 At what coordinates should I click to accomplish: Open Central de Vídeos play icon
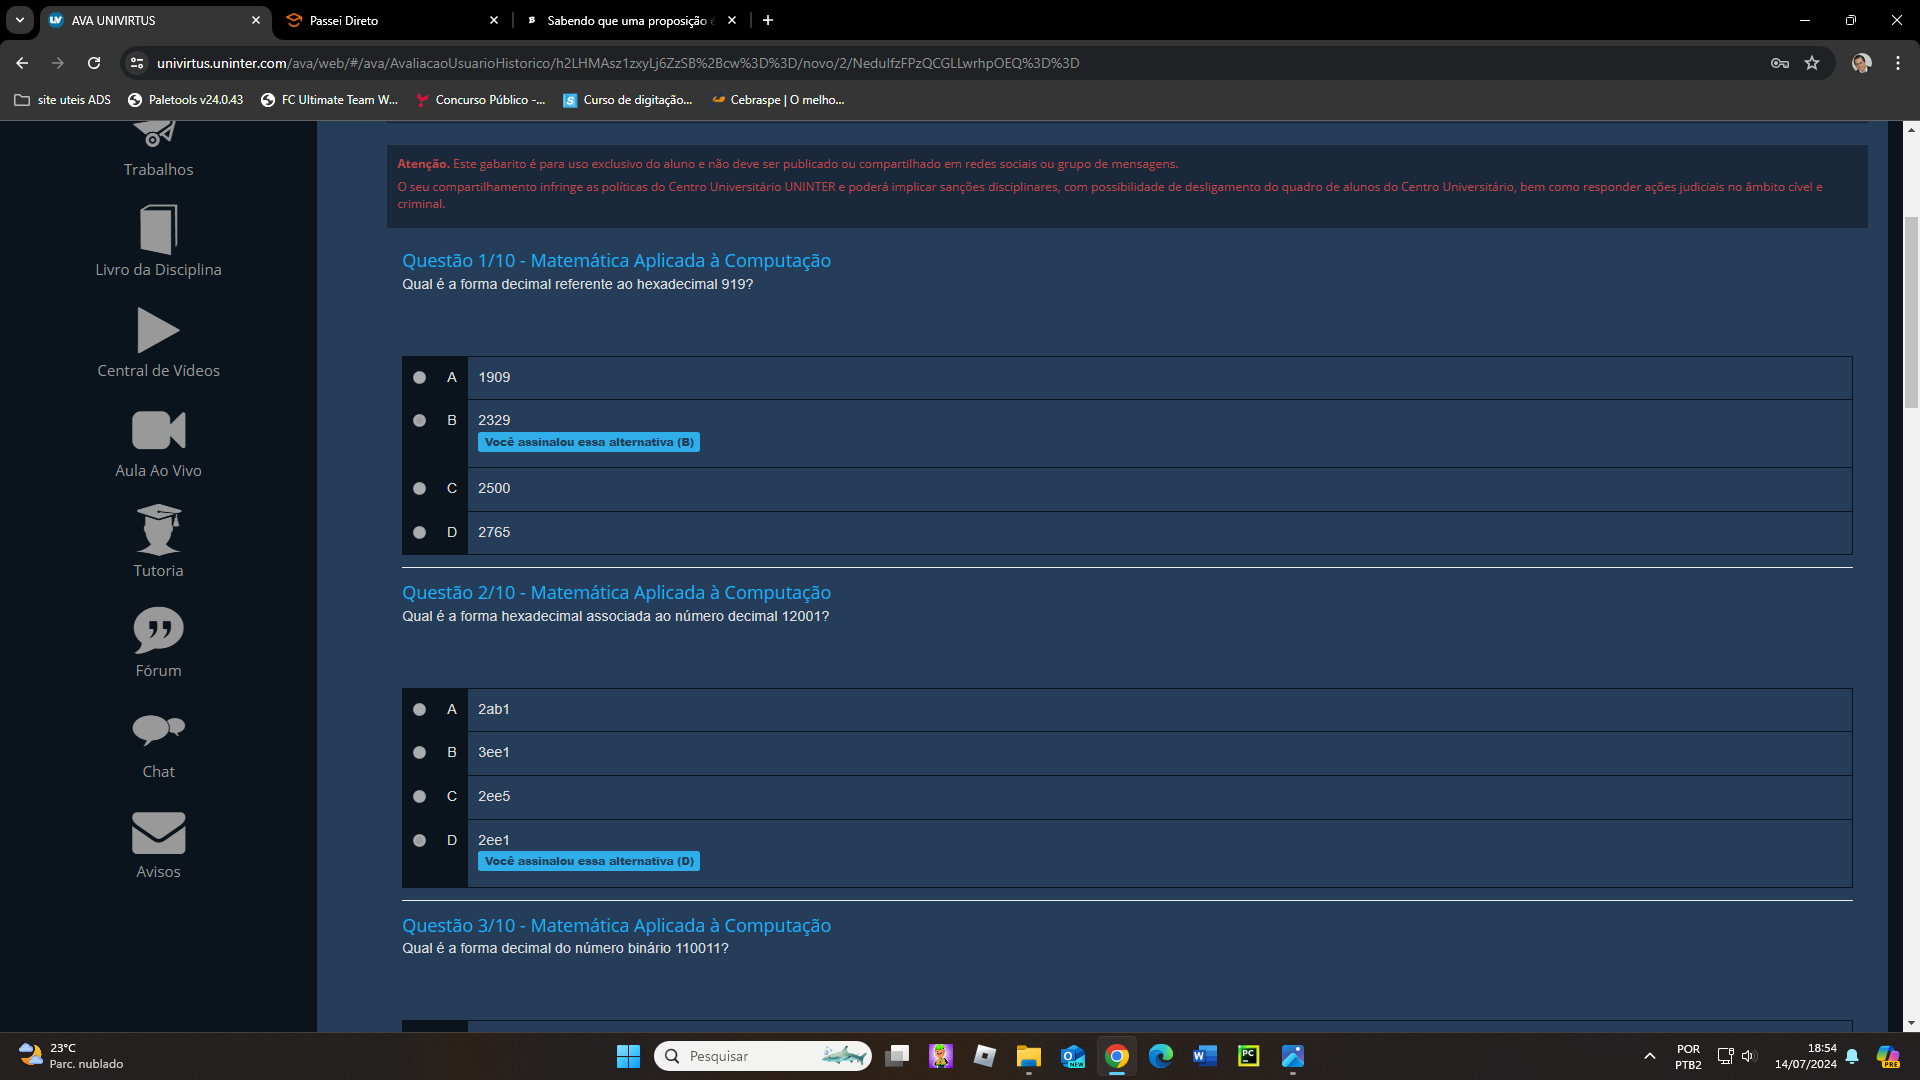click(x=158, y=331)
